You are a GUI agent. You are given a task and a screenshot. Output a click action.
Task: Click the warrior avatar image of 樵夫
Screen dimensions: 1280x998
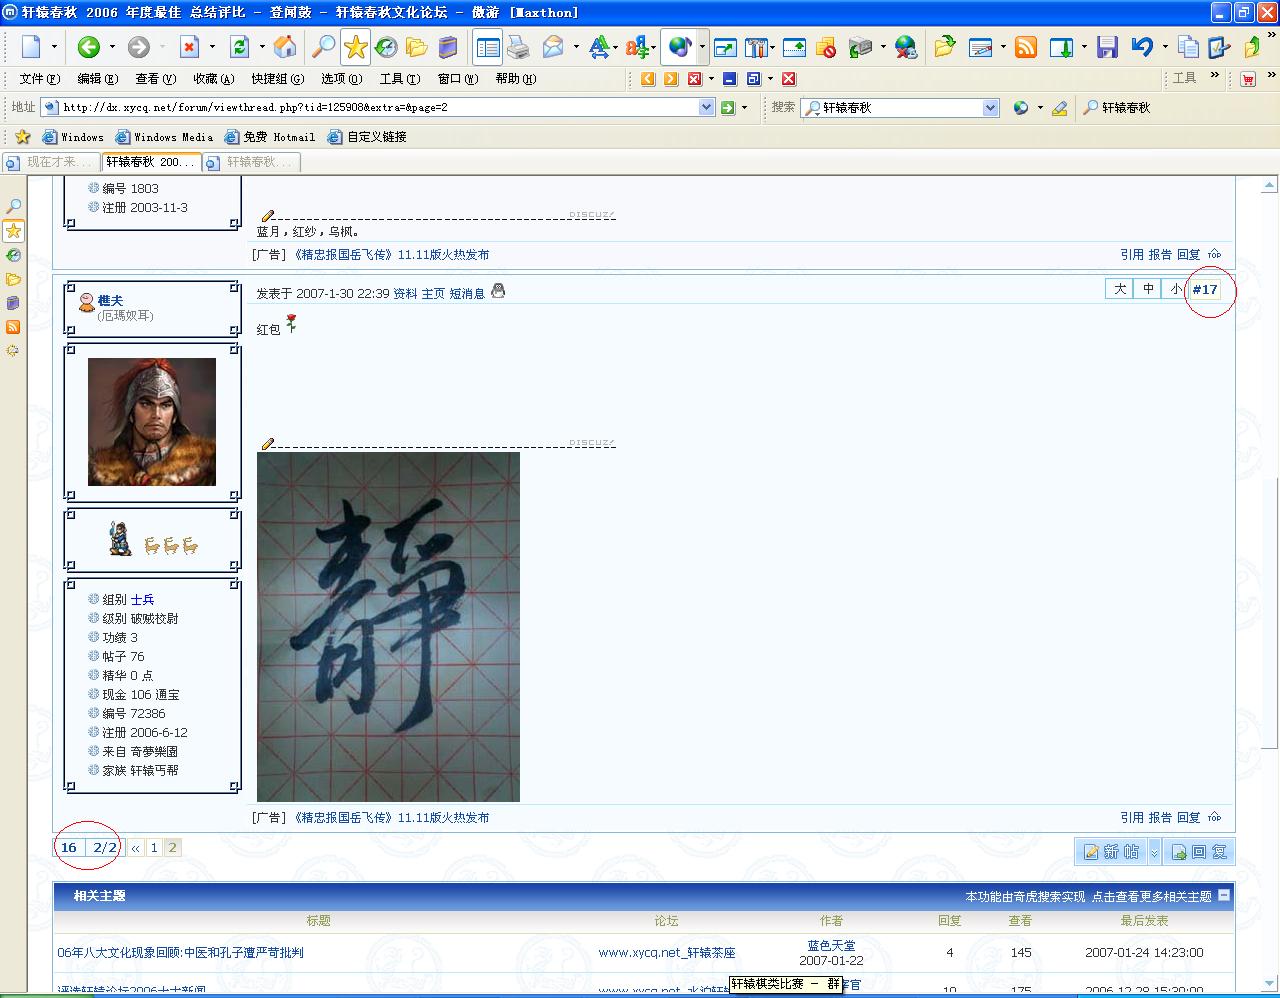point(152,422)
